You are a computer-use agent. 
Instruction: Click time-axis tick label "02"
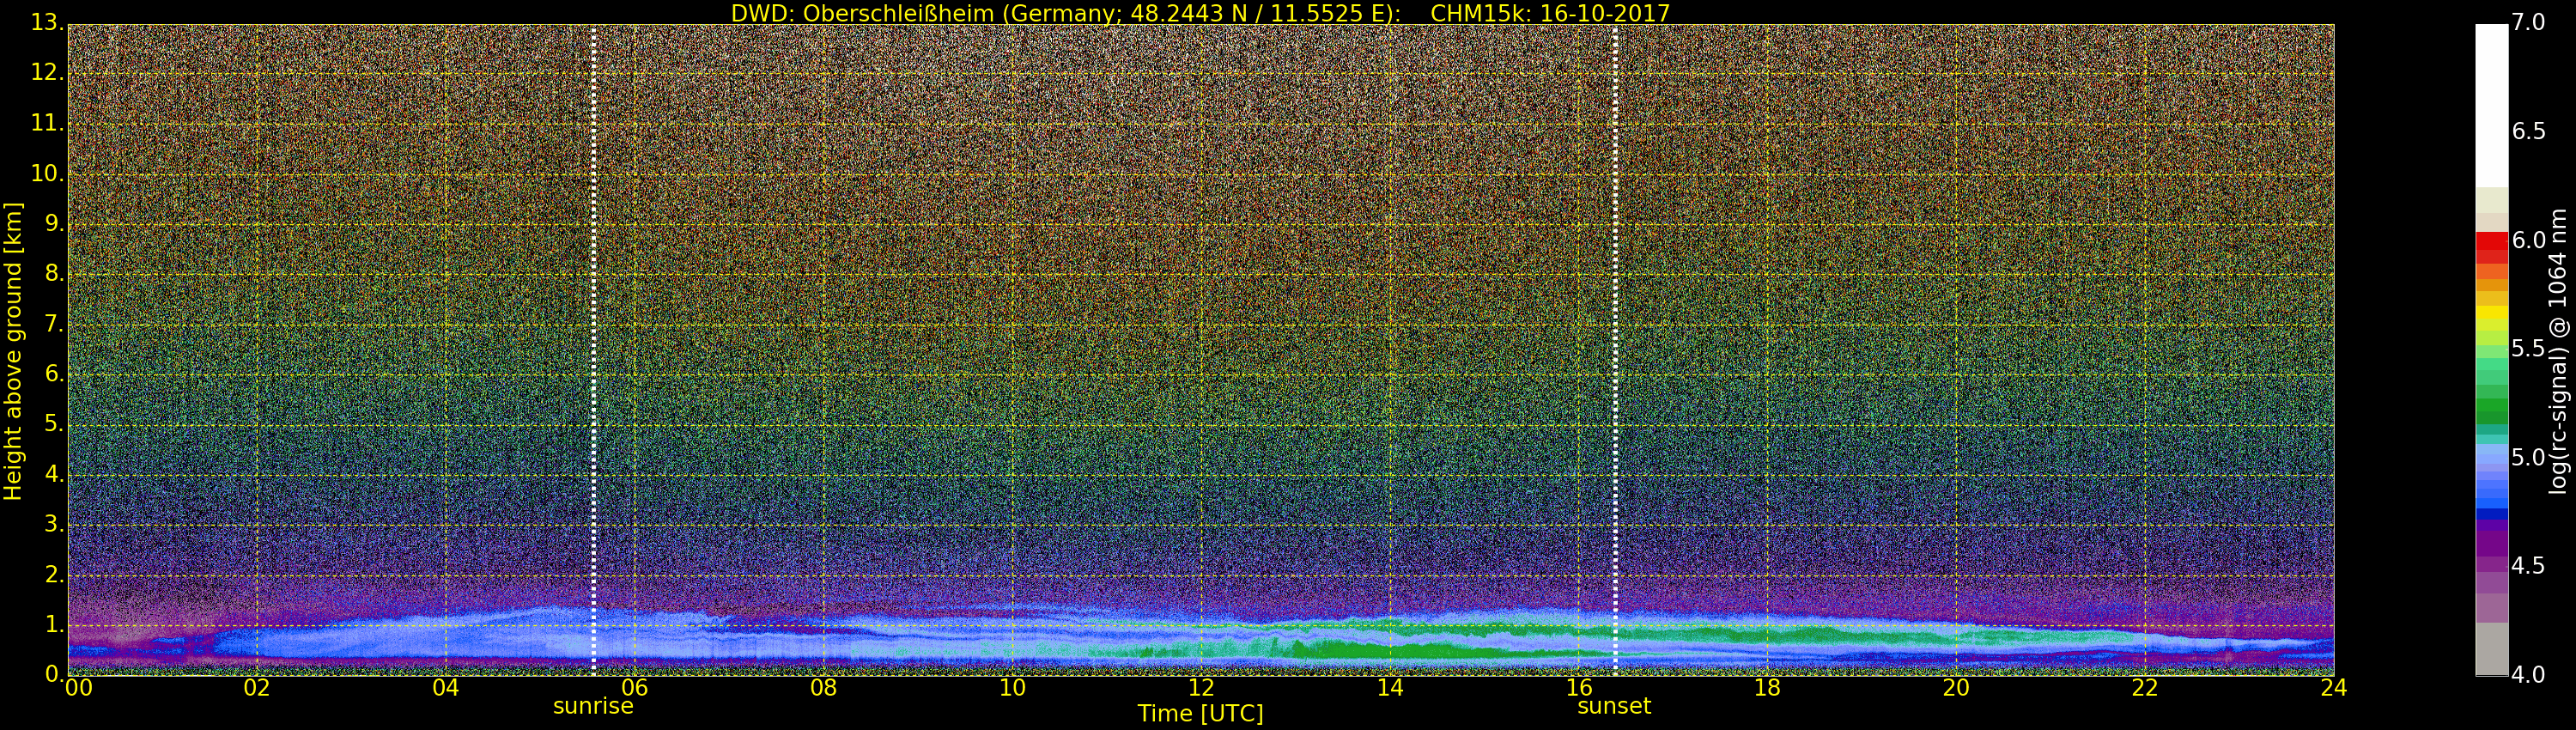[257, 687]
